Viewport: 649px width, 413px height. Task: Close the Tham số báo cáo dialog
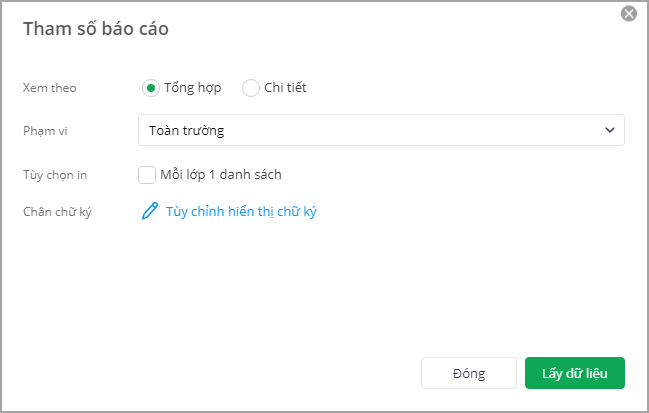(x=629, y=13)
